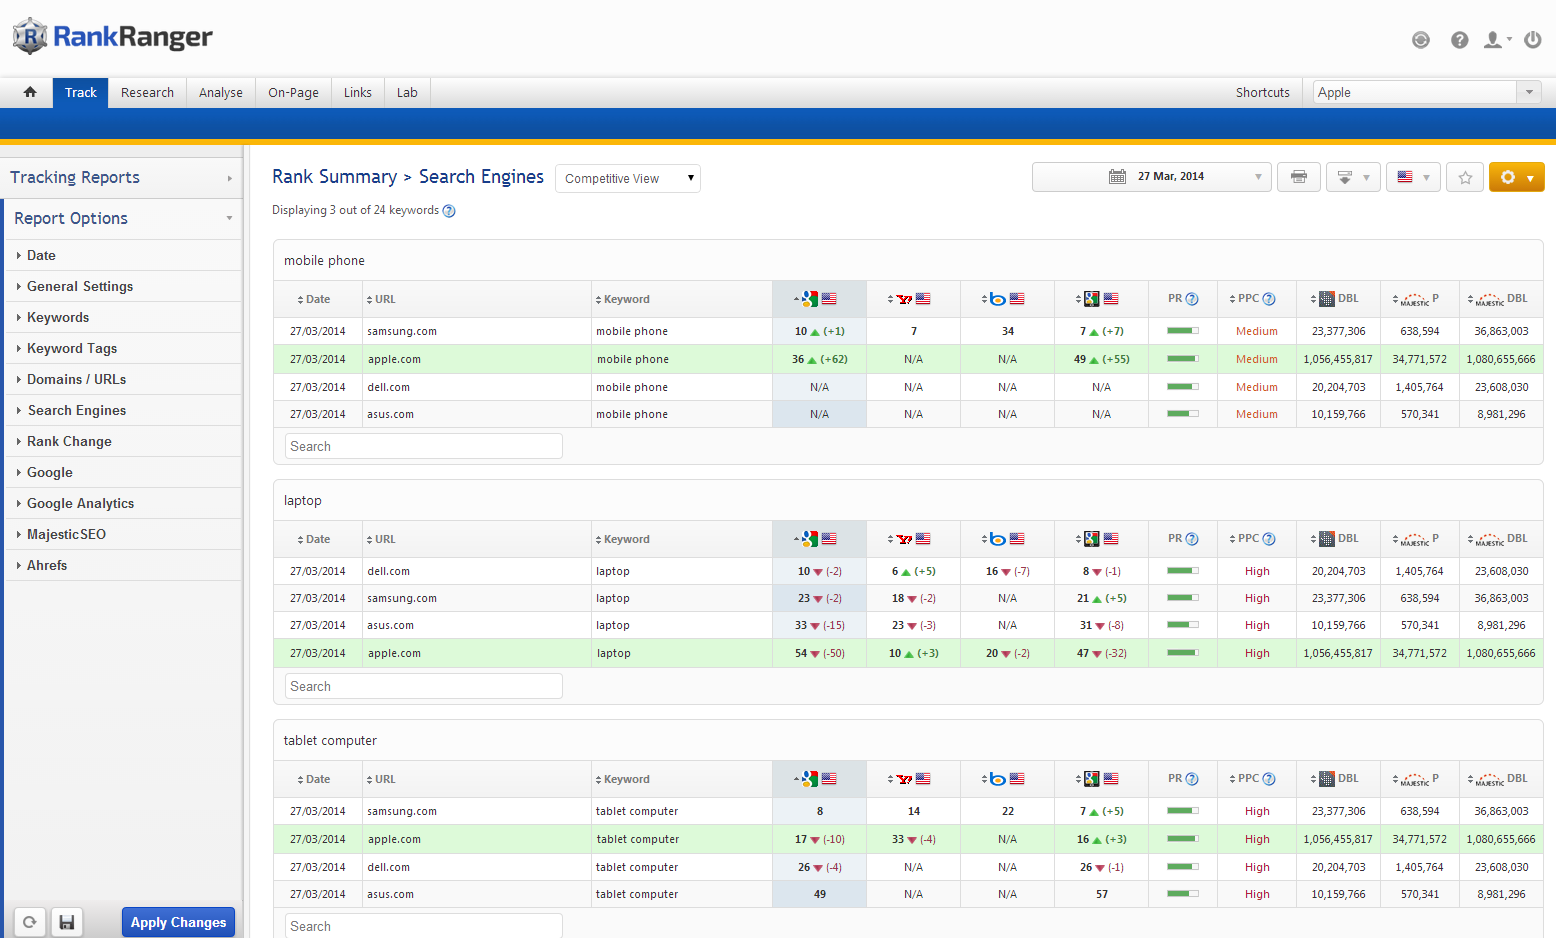Screen dimensions: 1556x938
Task: Open the On-Page tab
Action: coord(293,92)
